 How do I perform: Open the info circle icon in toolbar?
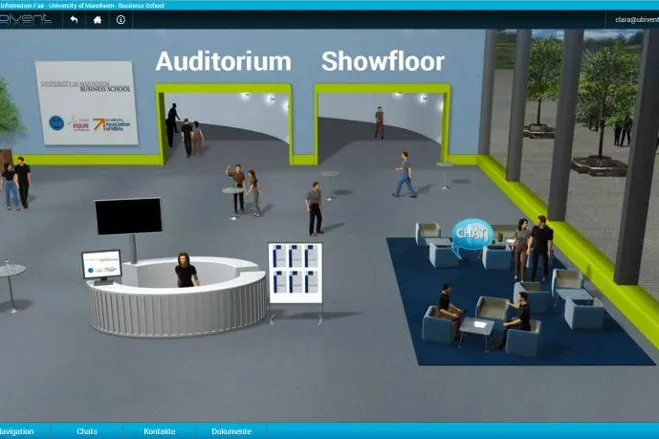point(121,20)
